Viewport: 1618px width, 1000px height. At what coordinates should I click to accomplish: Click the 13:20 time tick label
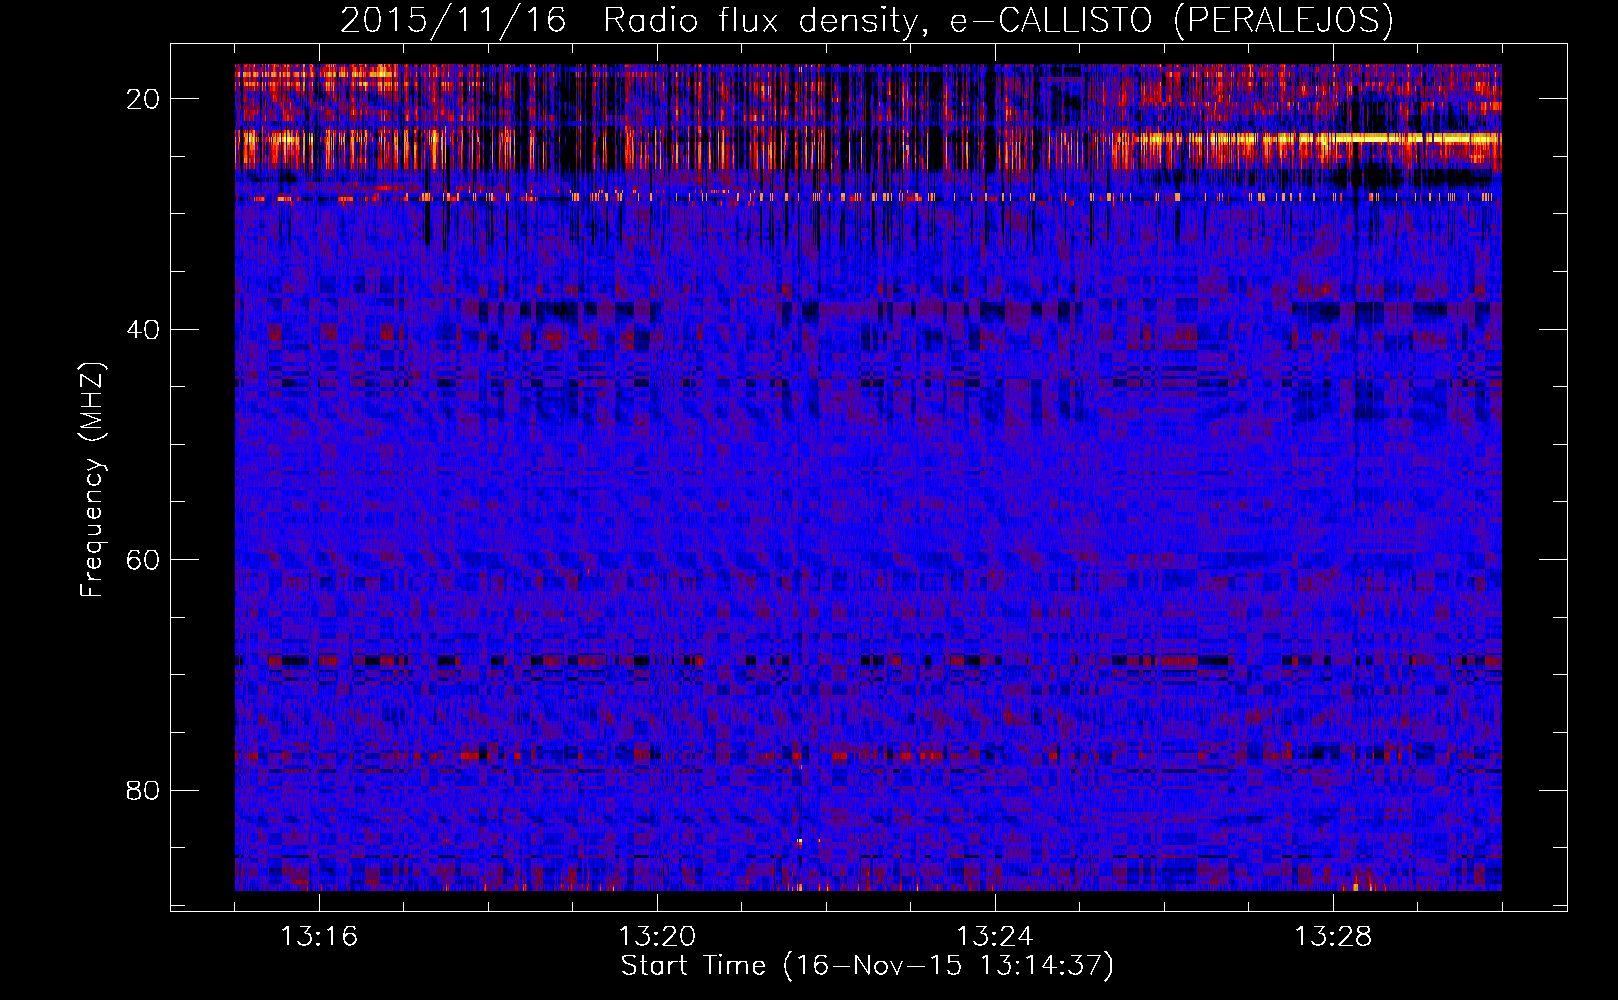click(x=657, y=937)
